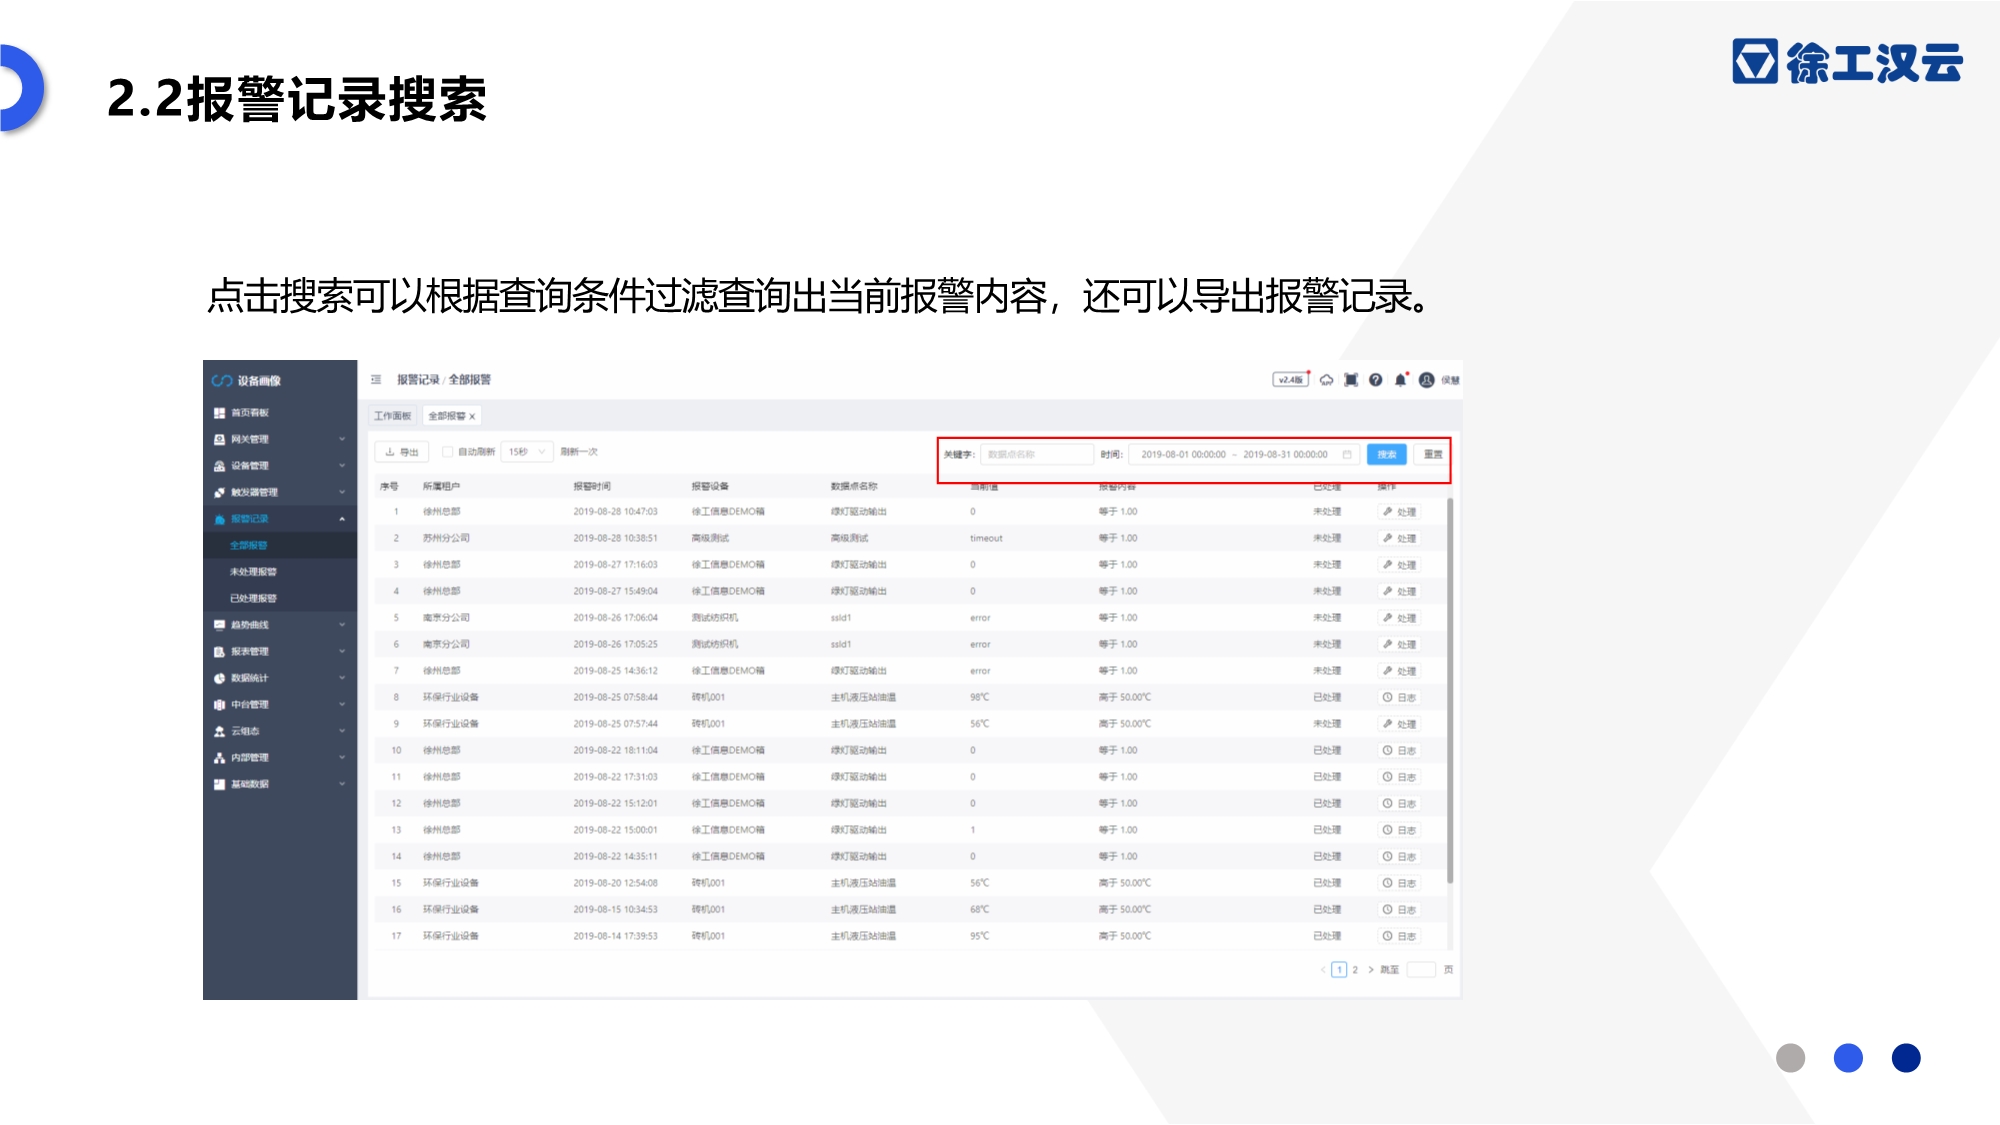The height and width of the screenshot is (1125, 2000).
Task: Open notifications bell in top bar
Action: coord(1401,380)
